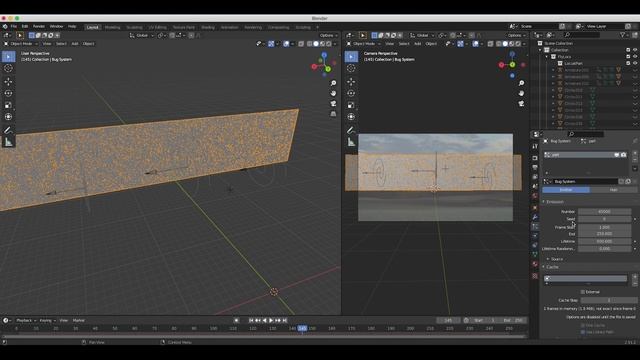640x360 pixels.
Task: Select the Emitter particle type button
Action: point(566,190)
